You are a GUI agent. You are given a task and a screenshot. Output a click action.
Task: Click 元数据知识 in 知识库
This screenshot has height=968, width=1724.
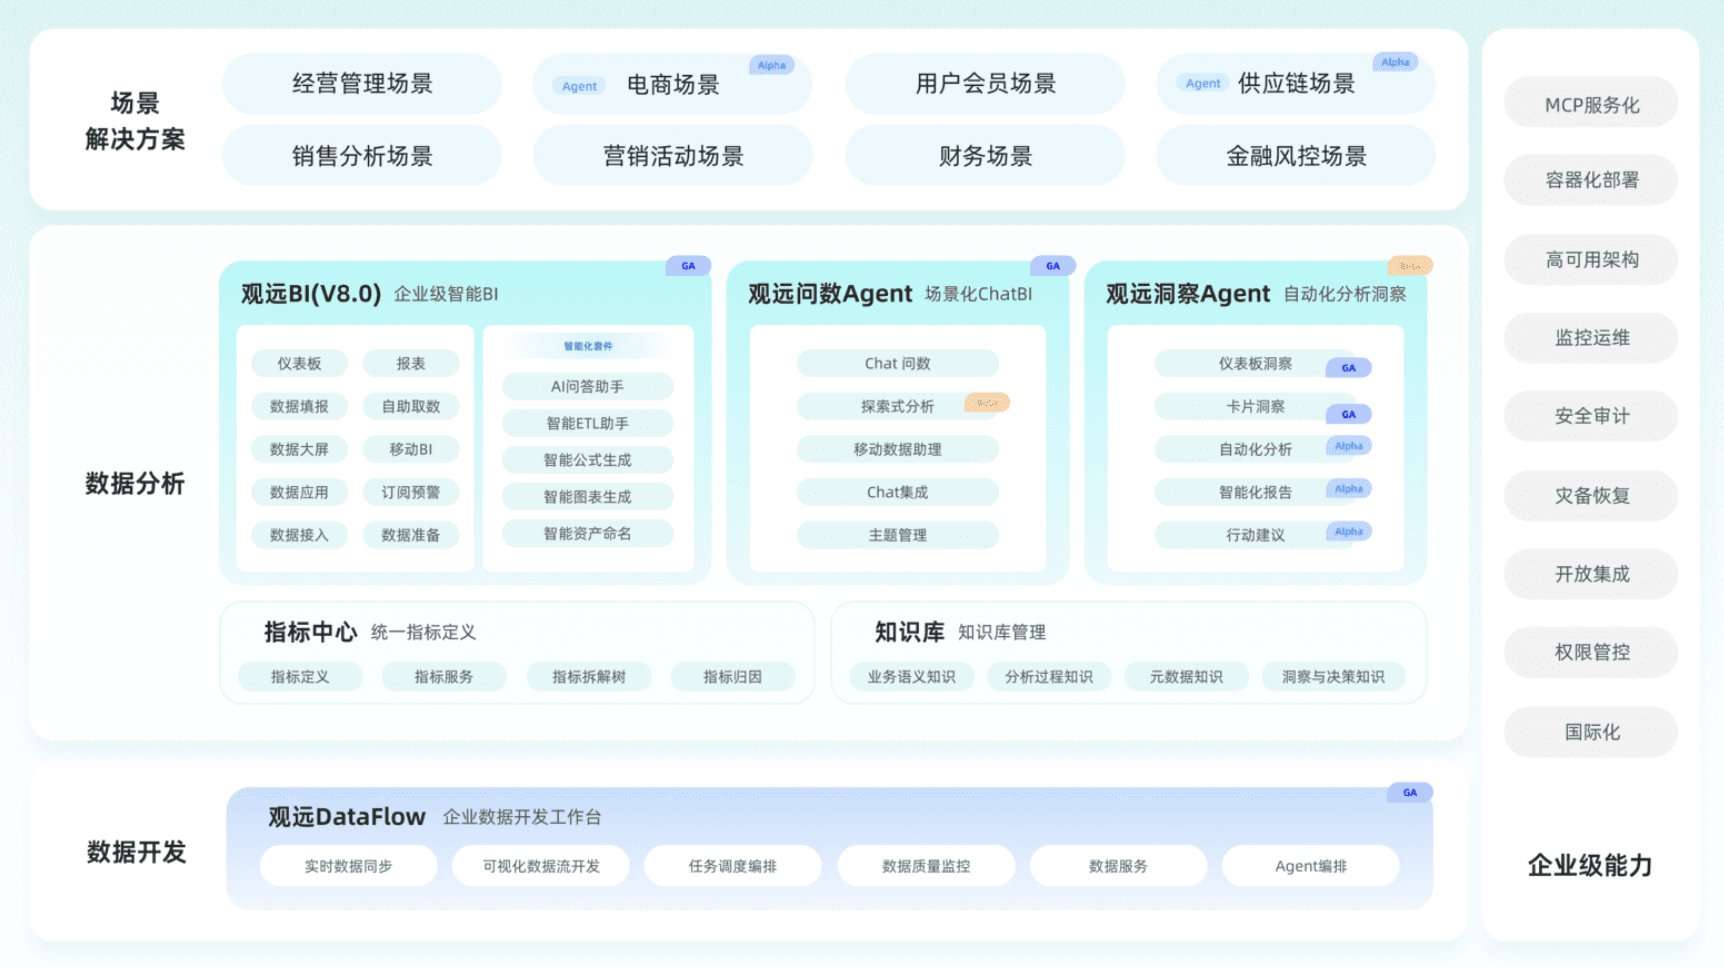[x=1186, y=677]
